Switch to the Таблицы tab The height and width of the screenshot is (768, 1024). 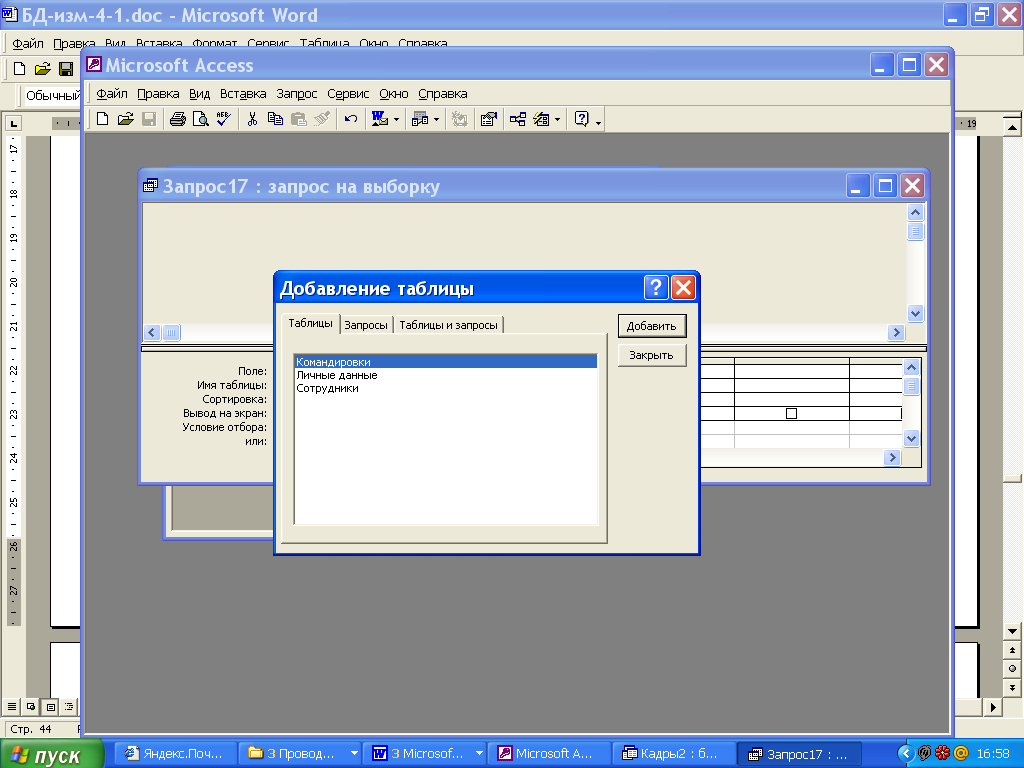pyautogui.click(x=310, y=323)
